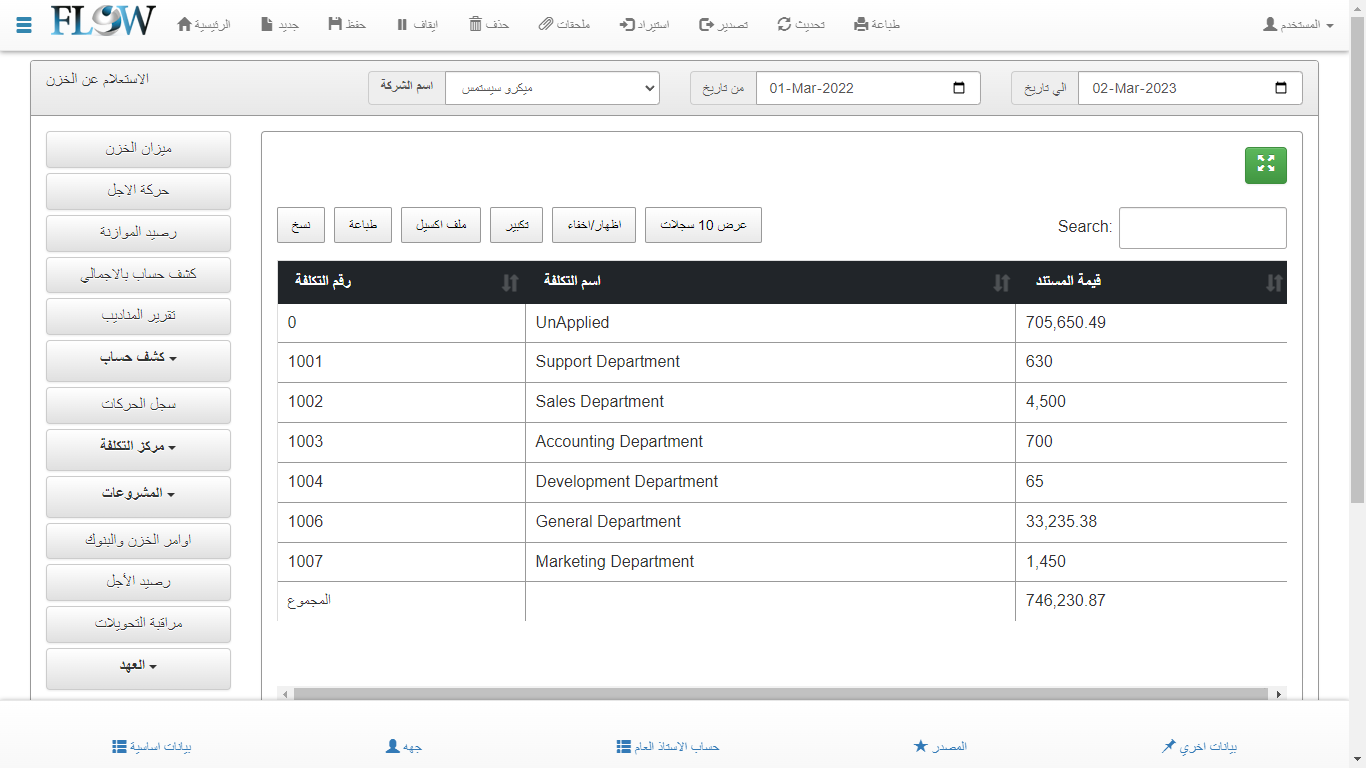Click the Save (حفظ) toolbar icon
The image size is (1366, 768).
pos(335,24)
